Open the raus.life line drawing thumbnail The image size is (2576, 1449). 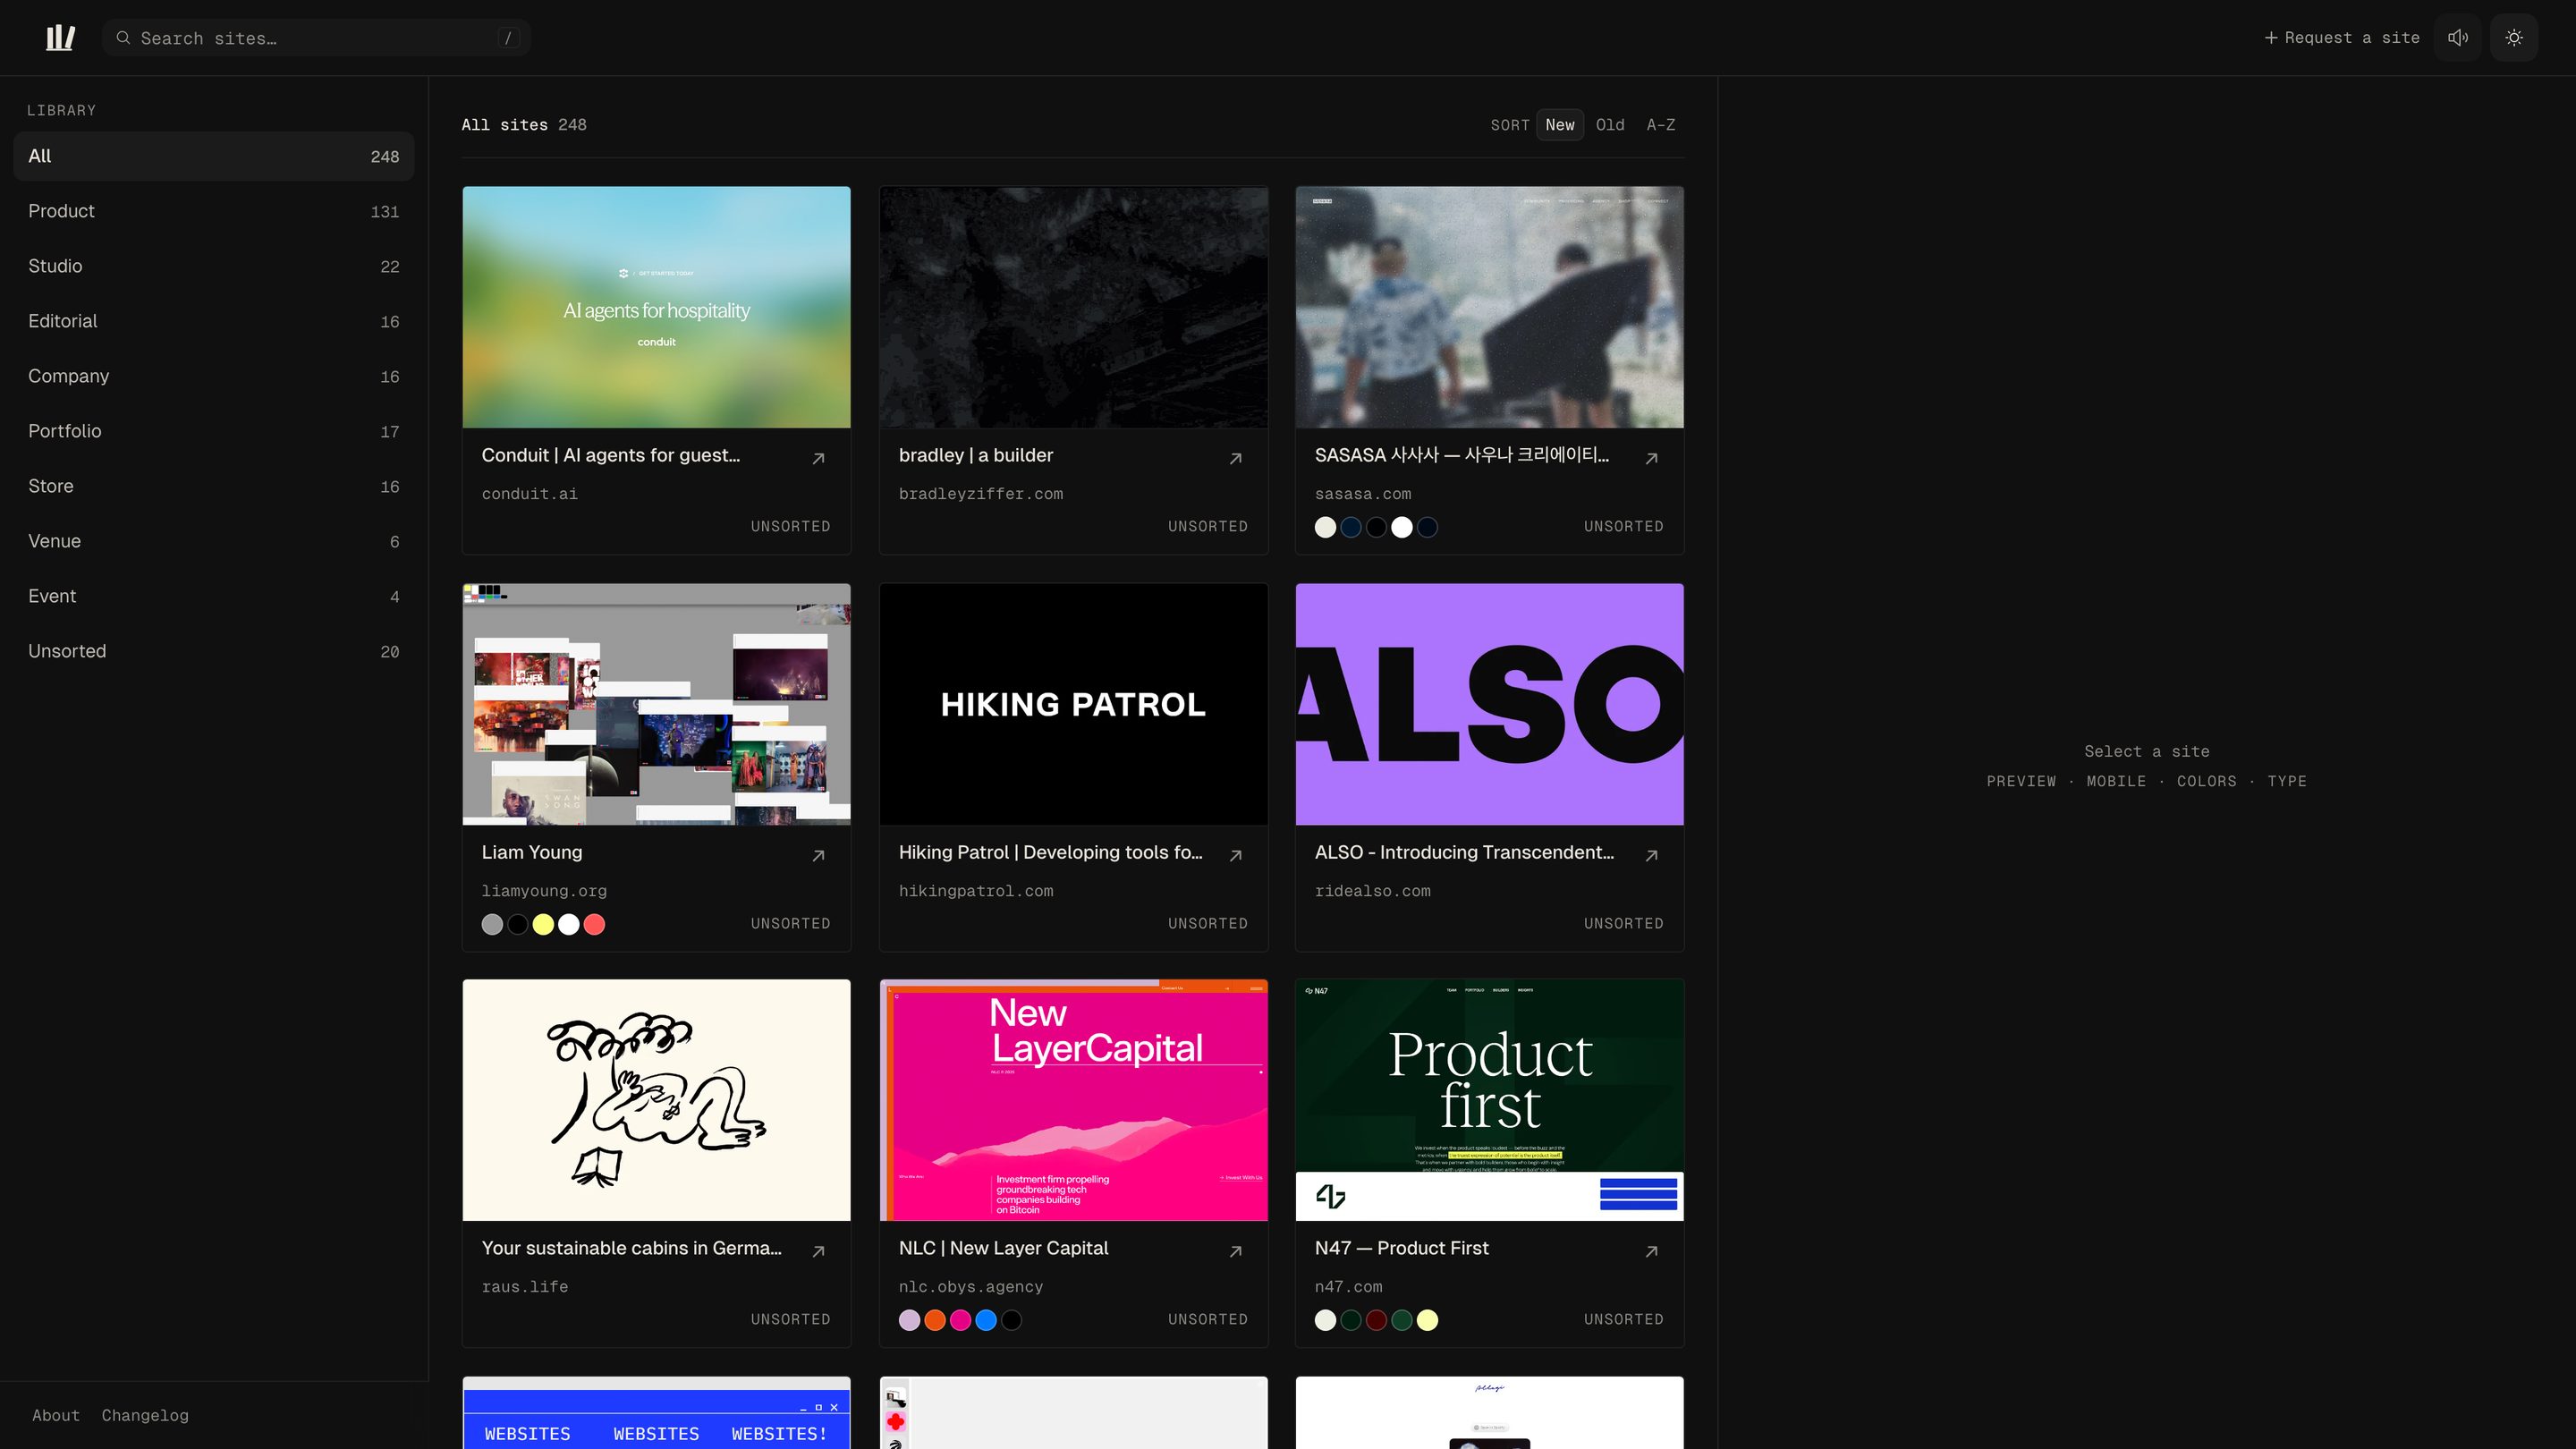(656, 1100)
